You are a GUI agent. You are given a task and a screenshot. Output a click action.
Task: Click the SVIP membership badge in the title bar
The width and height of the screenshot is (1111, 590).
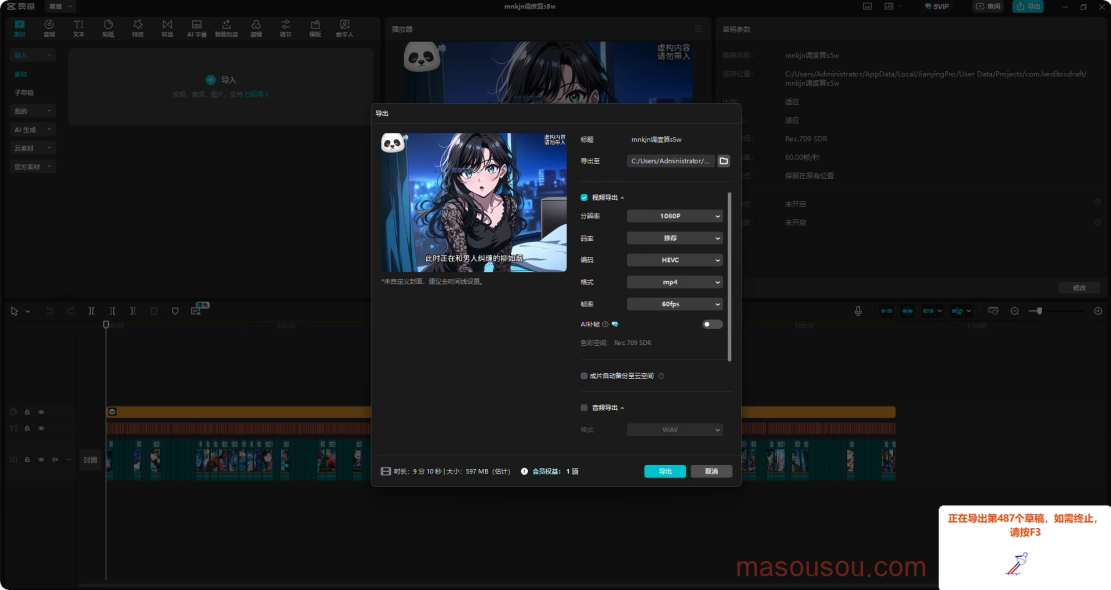[937, 6]
